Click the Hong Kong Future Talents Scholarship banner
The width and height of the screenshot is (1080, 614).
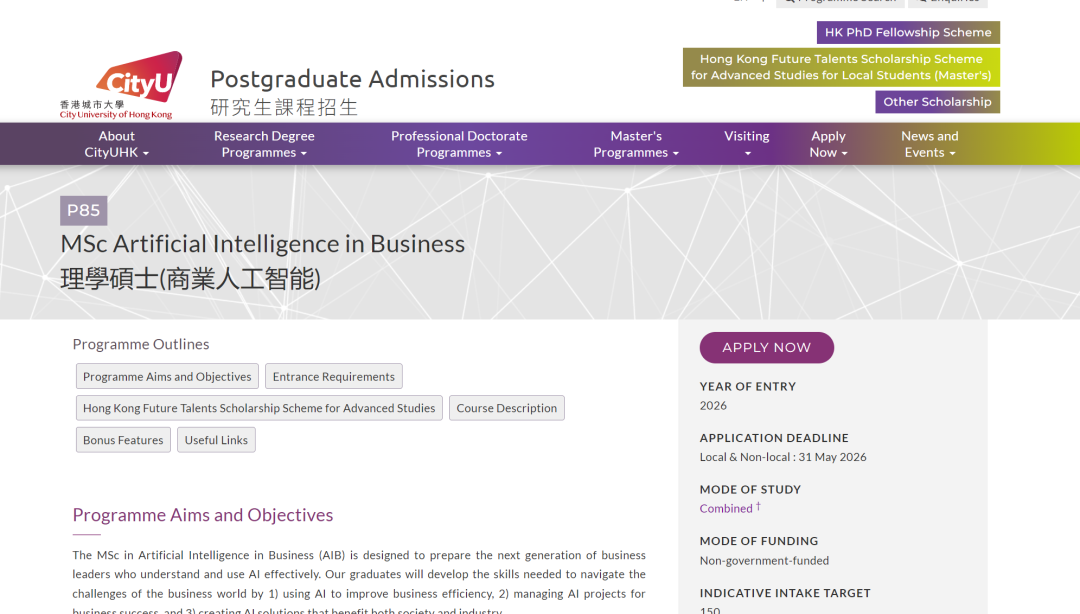[x=841, y=67]
